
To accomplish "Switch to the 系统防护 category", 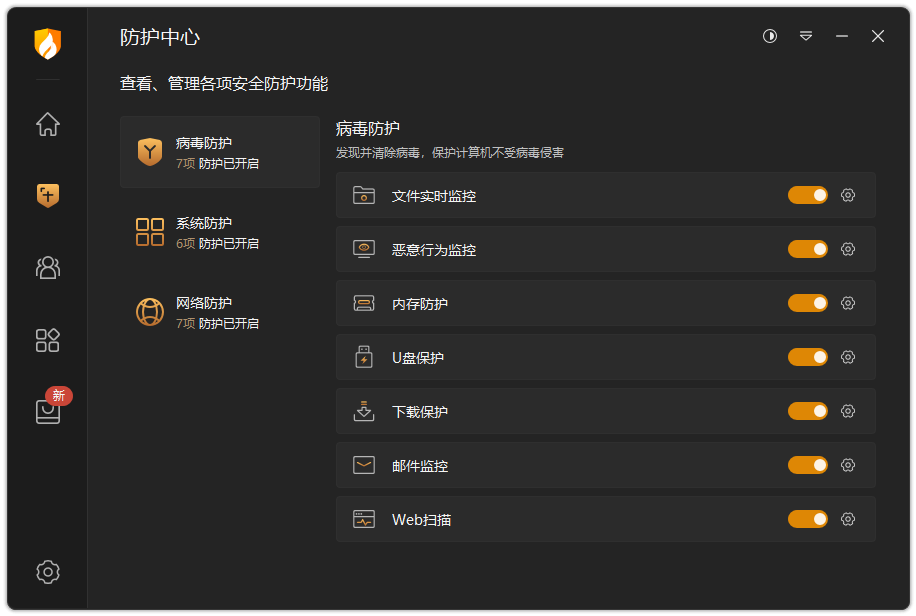I will pyautogui.click(x=220, y=232).
